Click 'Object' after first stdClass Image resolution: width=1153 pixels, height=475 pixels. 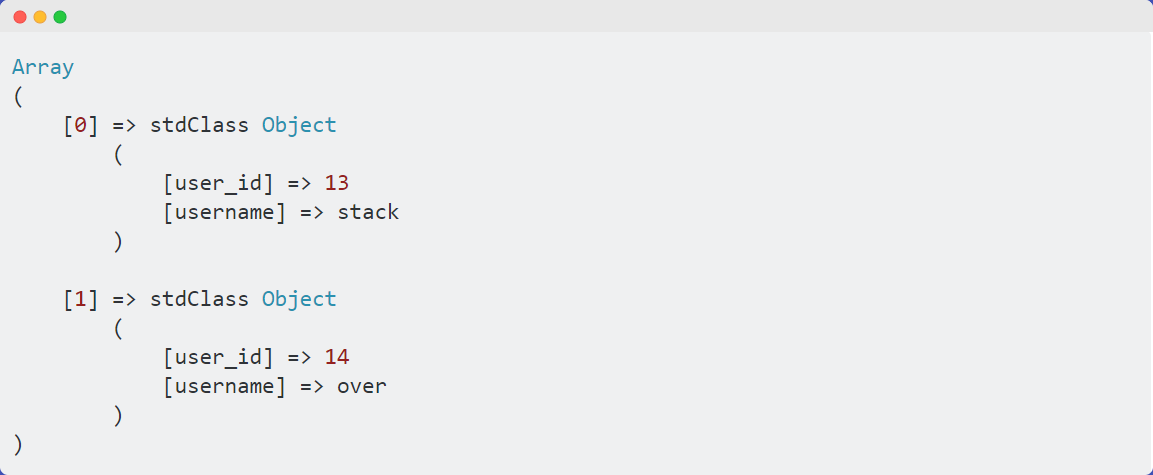pyautogui.click(x=299, y=126)
